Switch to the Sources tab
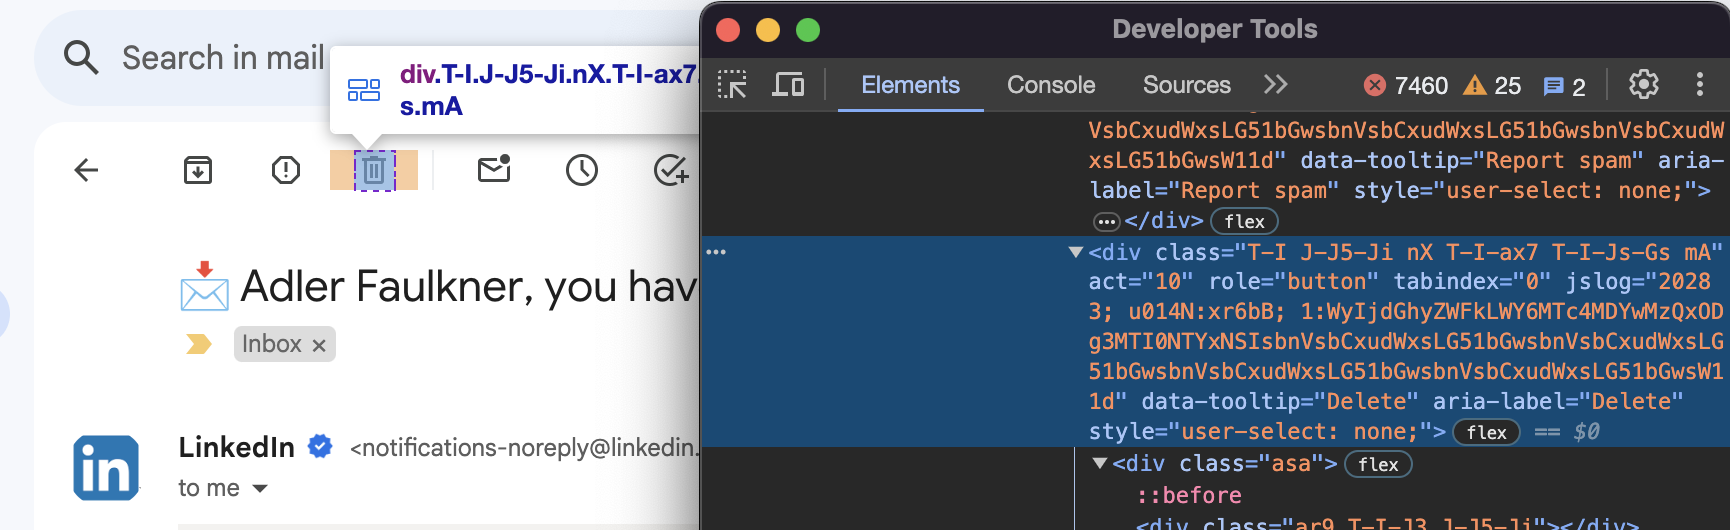The height and width of the screenshot is (530, 1730). [1187, 85]
